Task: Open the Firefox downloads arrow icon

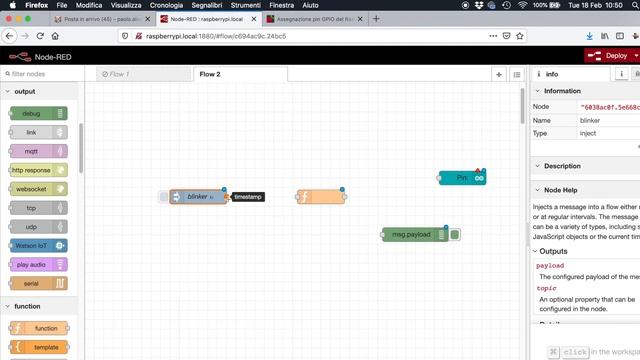Action: click(589, 36)
